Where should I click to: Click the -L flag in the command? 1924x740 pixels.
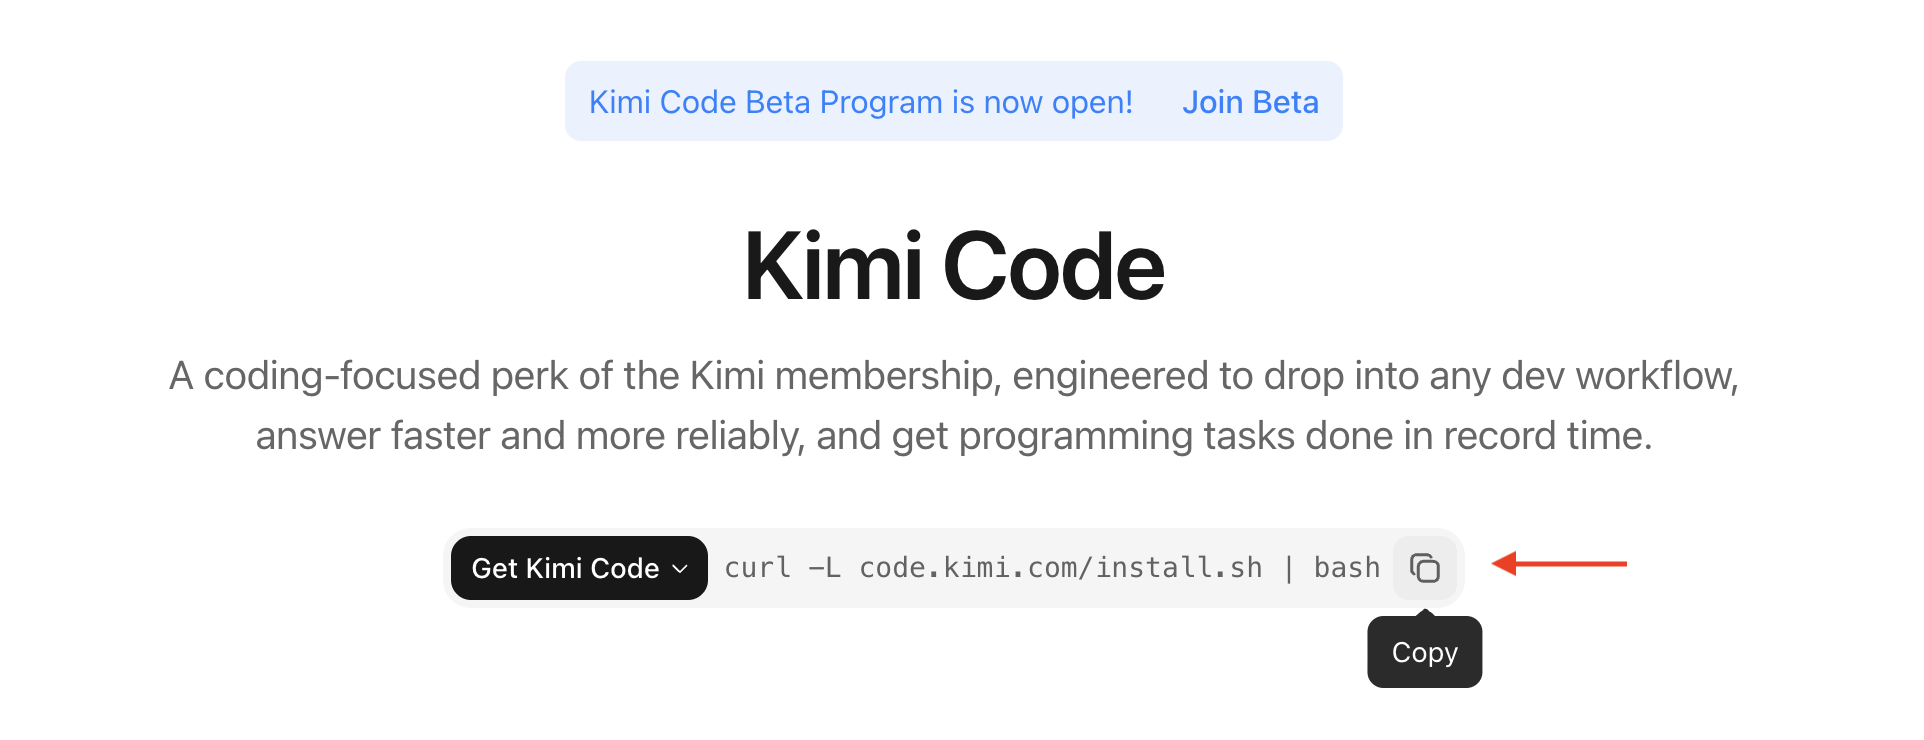[824, 568]
